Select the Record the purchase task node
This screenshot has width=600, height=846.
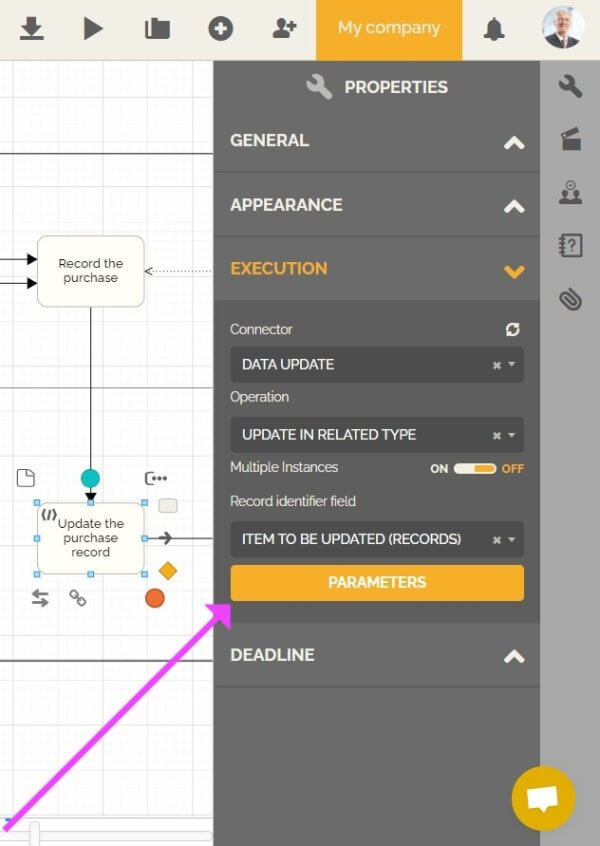coord(91,271)
